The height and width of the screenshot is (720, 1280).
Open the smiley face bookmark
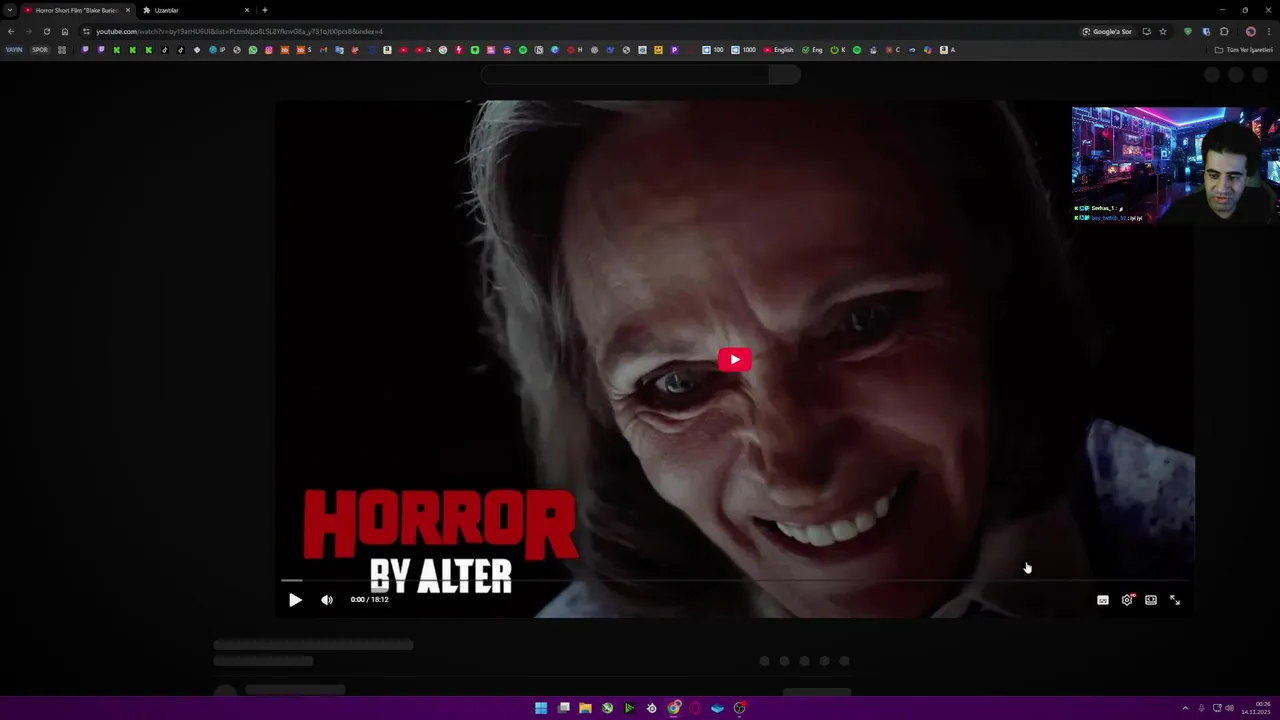[x=658, y=50]
